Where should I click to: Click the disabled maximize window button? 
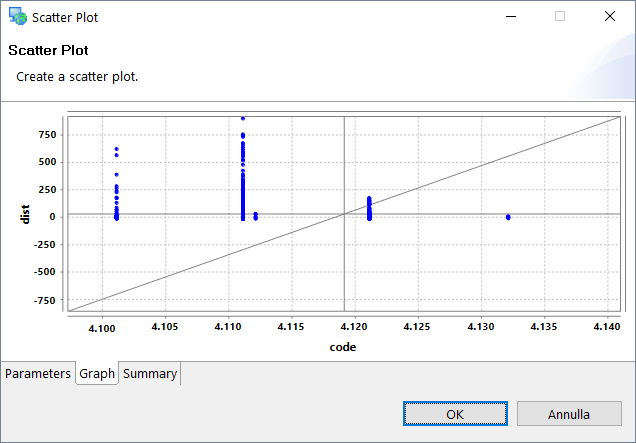click(x=560, y=17)
